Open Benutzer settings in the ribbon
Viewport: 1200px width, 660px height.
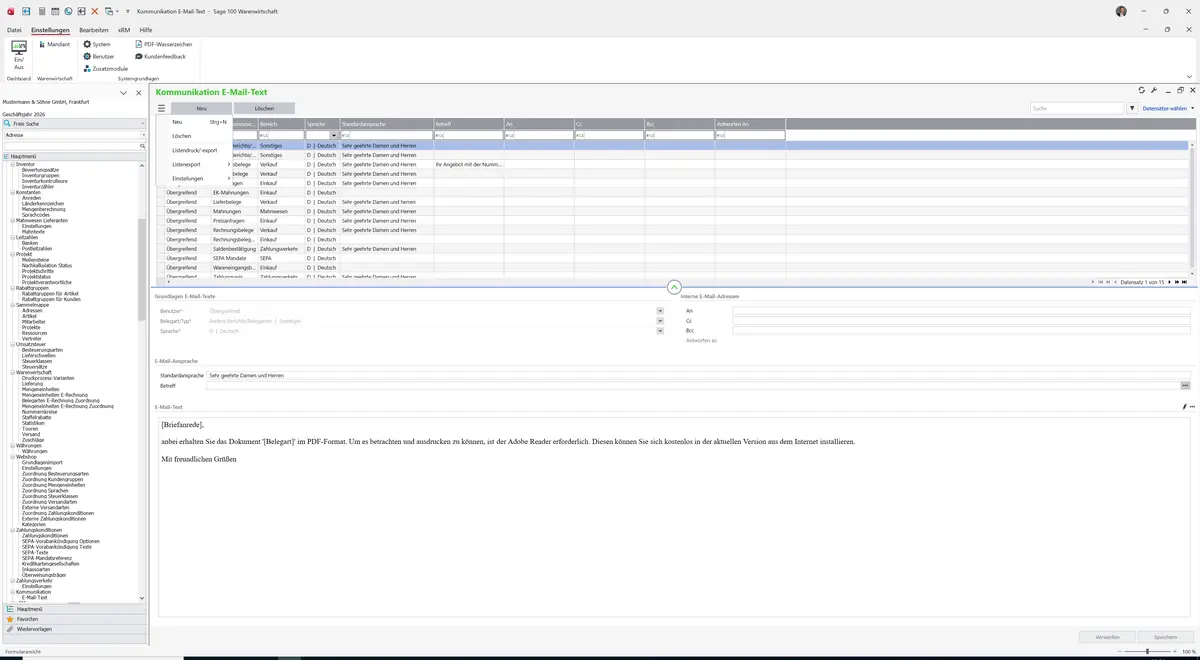click(99, 57)
